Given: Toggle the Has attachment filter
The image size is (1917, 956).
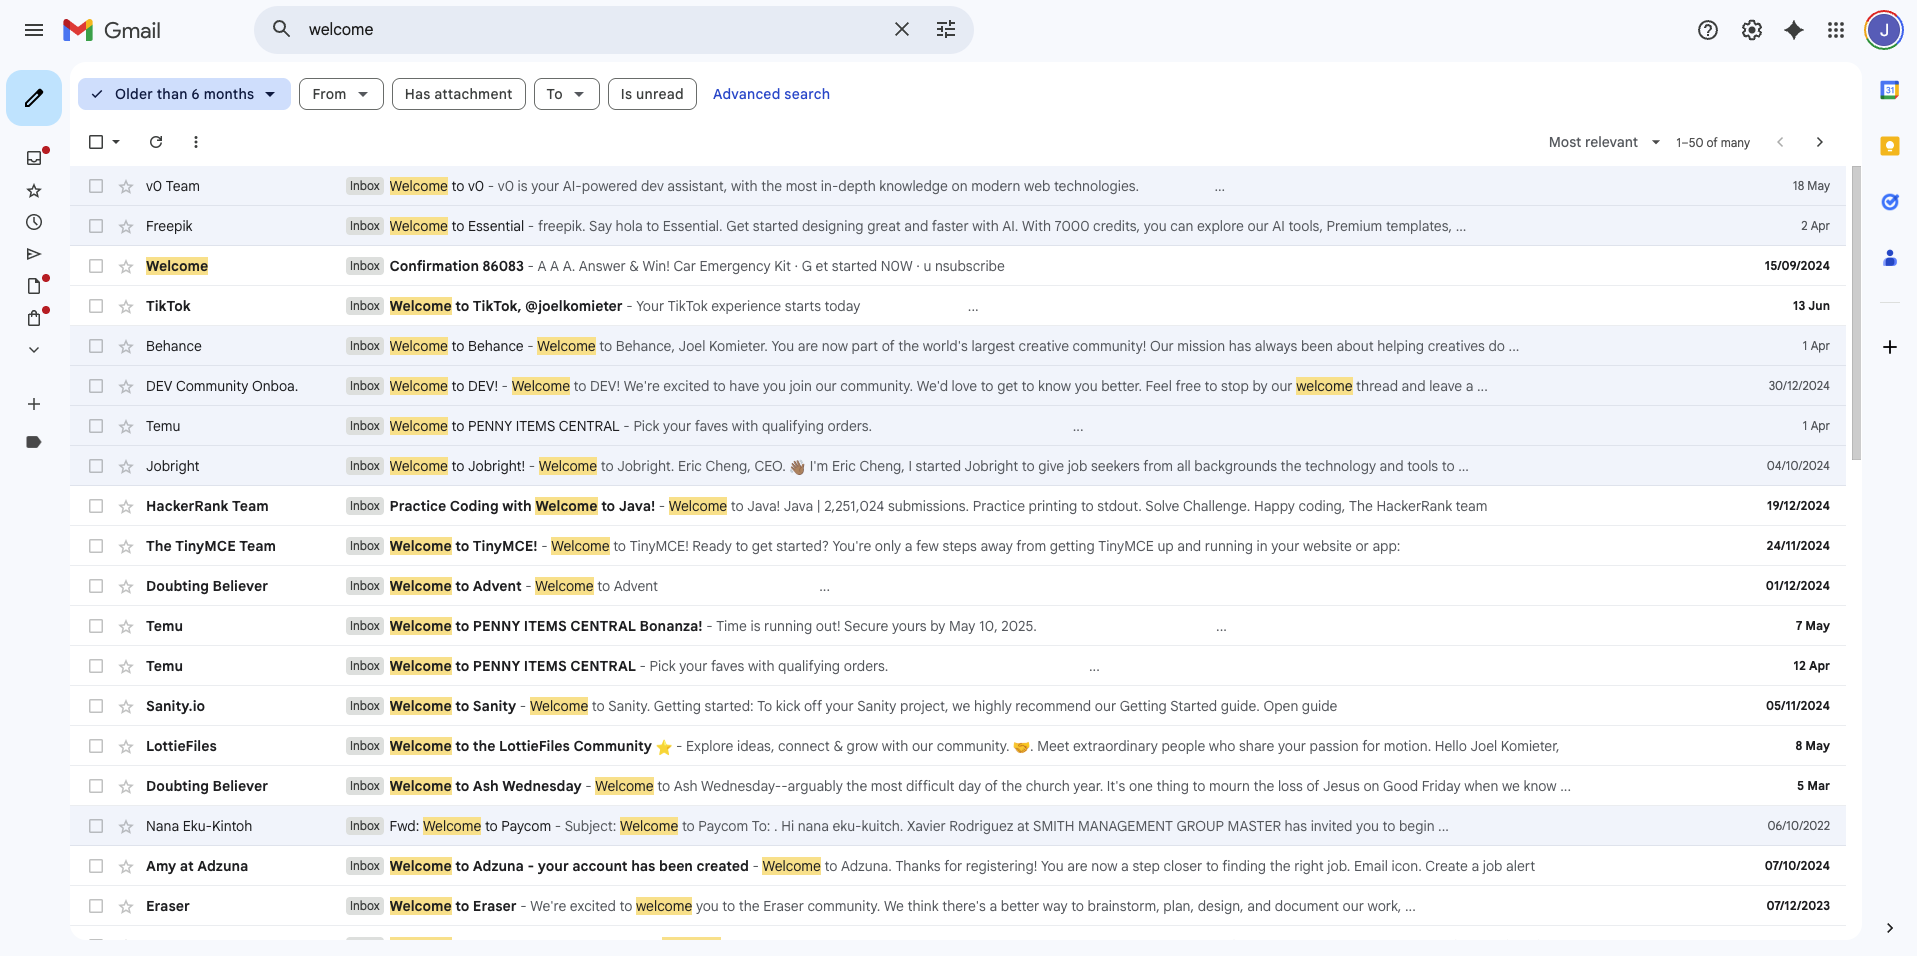Looking at the screenshot, I should [x=458, y=94].
